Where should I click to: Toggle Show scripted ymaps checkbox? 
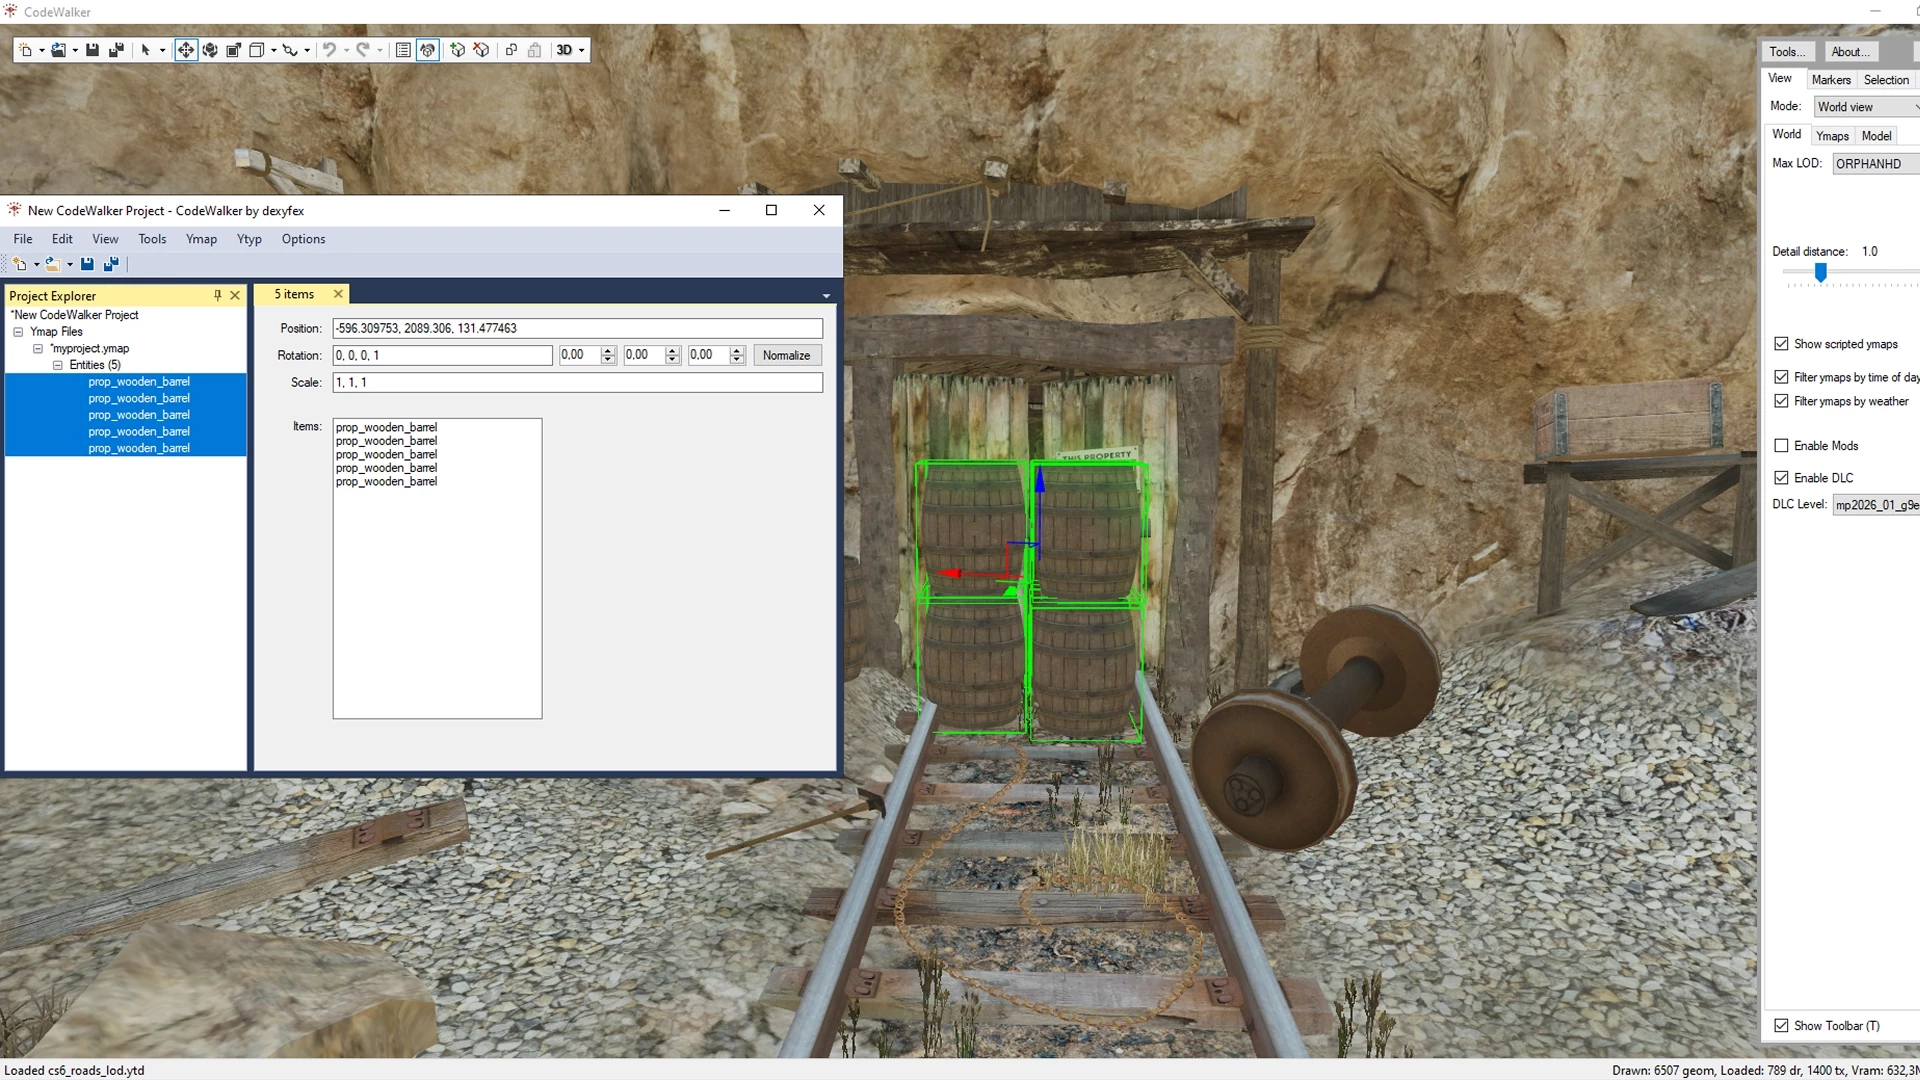[x=1781, y=344]
